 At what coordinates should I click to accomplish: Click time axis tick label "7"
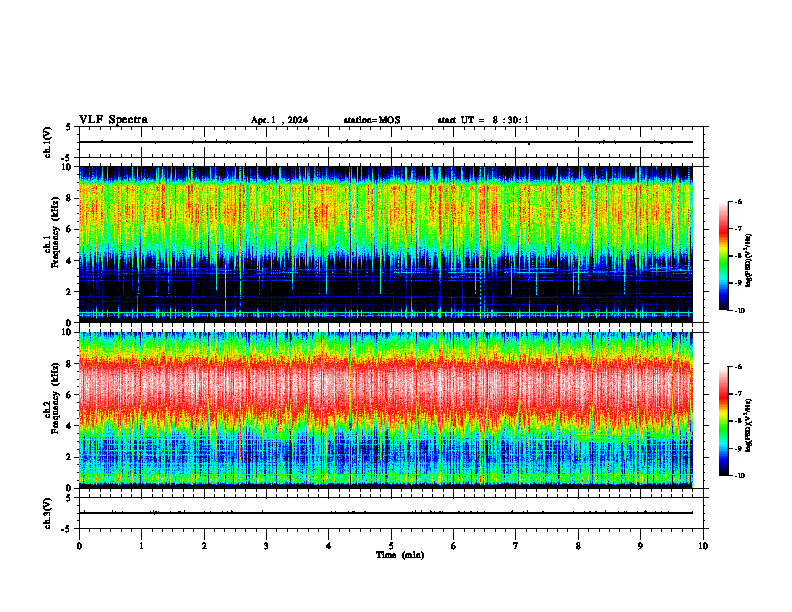click(x=516, y=546)
